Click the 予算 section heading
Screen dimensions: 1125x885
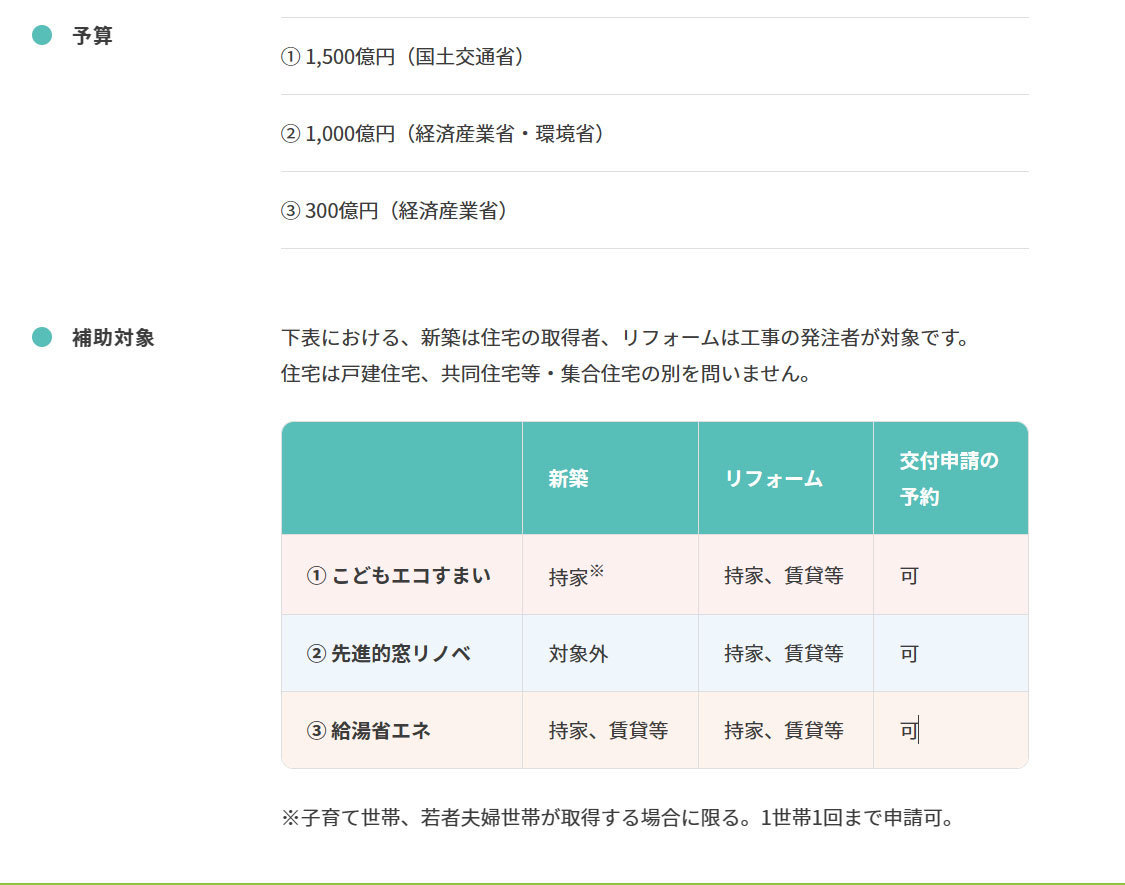(92, 35)
